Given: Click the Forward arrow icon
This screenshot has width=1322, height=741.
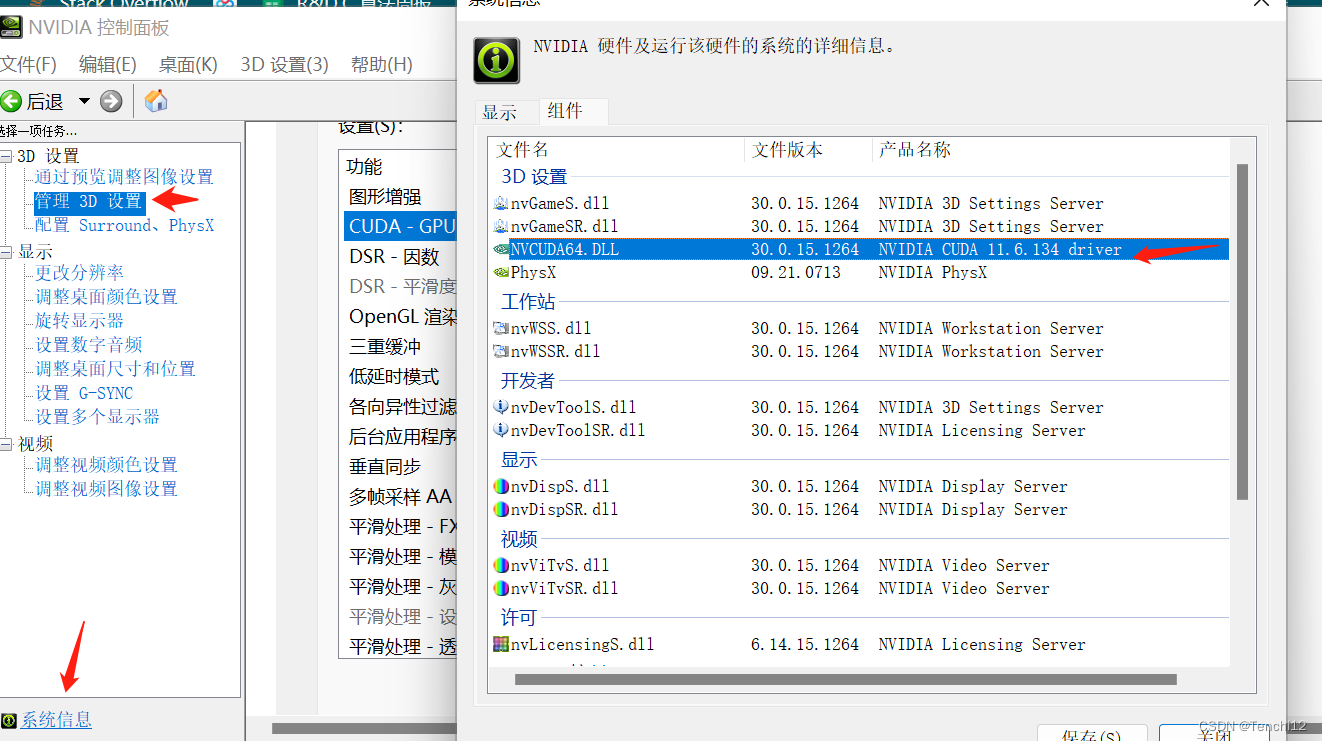Looking at the screenshot, I should (111, 101).
